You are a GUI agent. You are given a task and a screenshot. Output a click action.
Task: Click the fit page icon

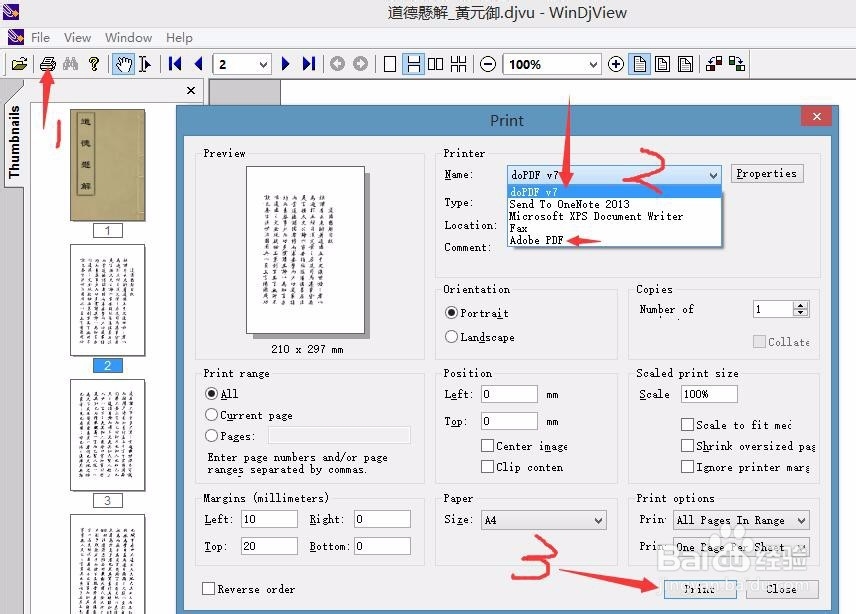[x=685, y=64]
